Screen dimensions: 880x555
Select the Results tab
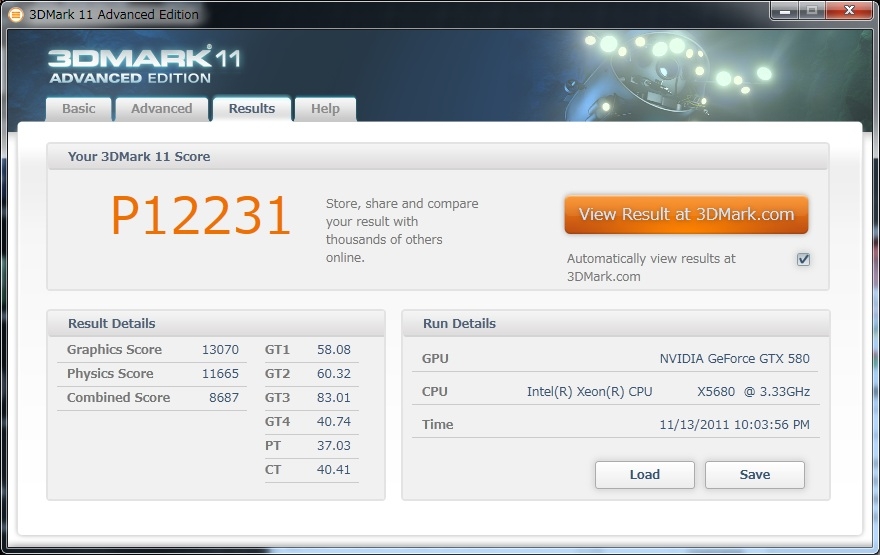pos(252,108)
